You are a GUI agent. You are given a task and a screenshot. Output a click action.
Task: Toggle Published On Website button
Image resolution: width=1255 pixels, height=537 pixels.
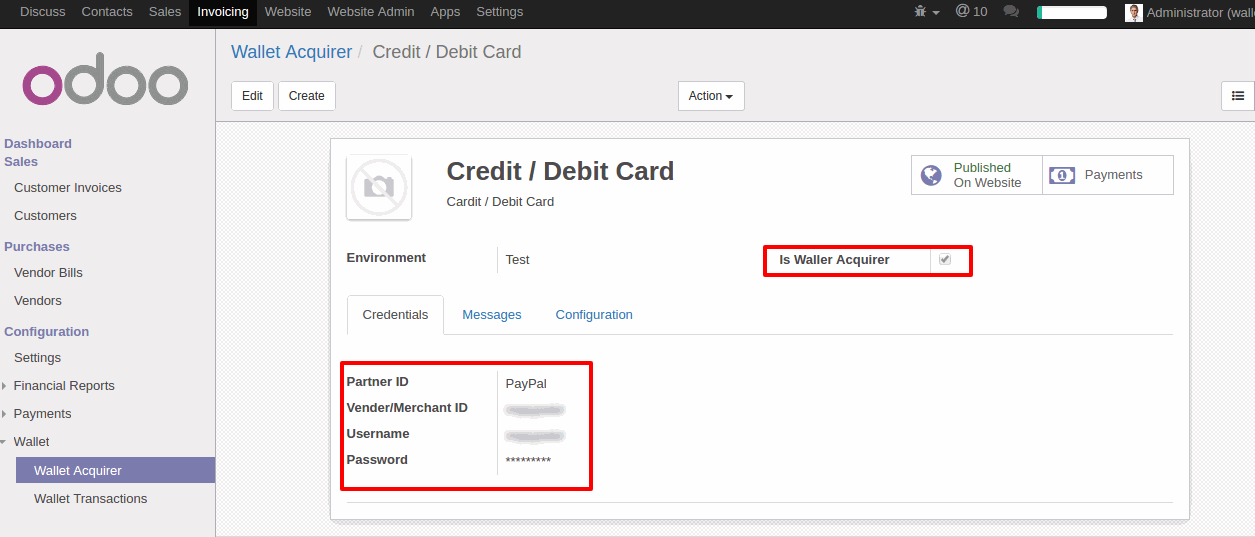coord(977,175)
